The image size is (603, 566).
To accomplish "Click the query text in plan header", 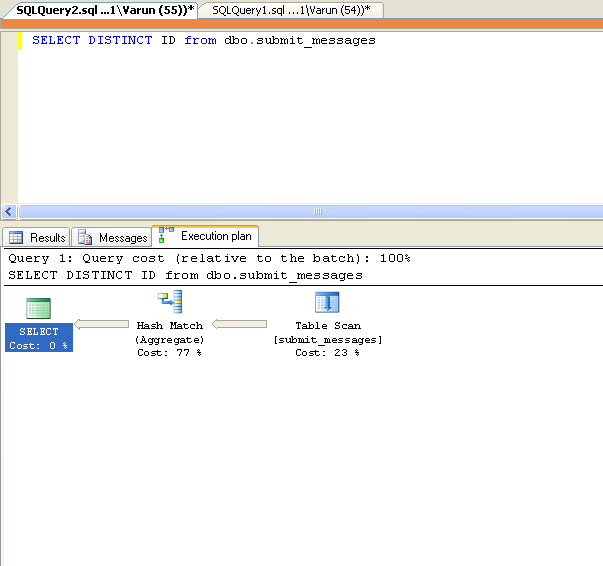I will tap(185, 275).
